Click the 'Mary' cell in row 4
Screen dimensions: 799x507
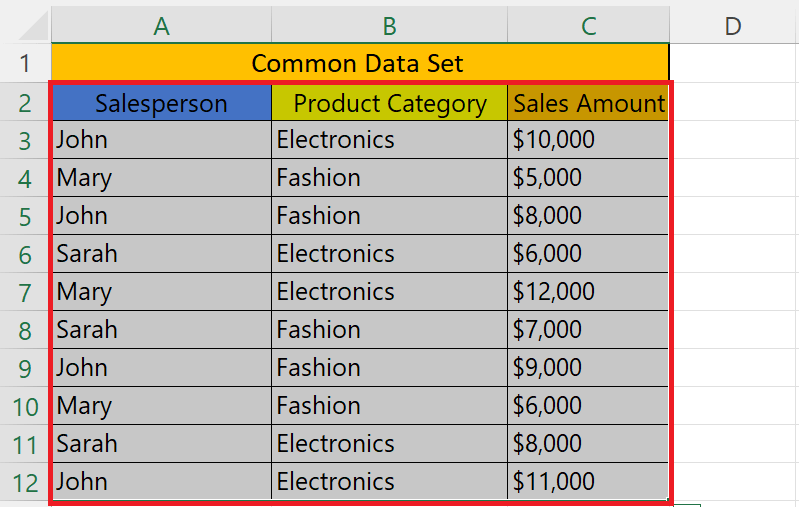pyautogui.click(x=162, y=178)
